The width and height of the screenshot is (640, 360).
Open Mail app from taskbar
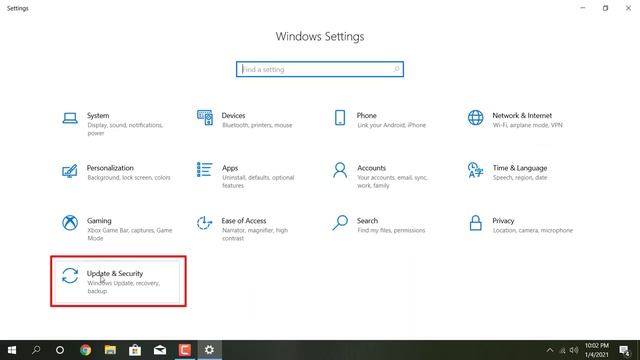point(160,350)
